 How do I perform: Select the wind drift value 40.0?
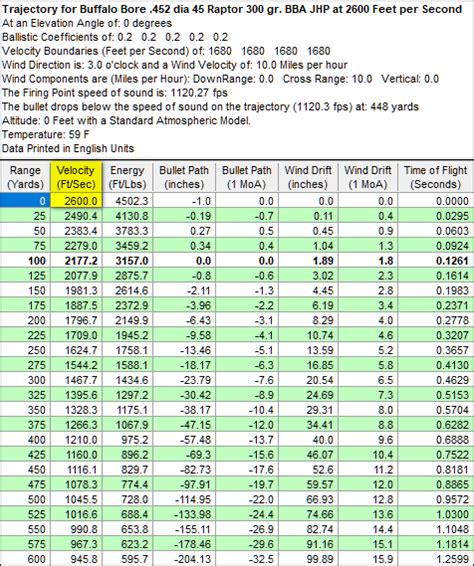(308, 440)
